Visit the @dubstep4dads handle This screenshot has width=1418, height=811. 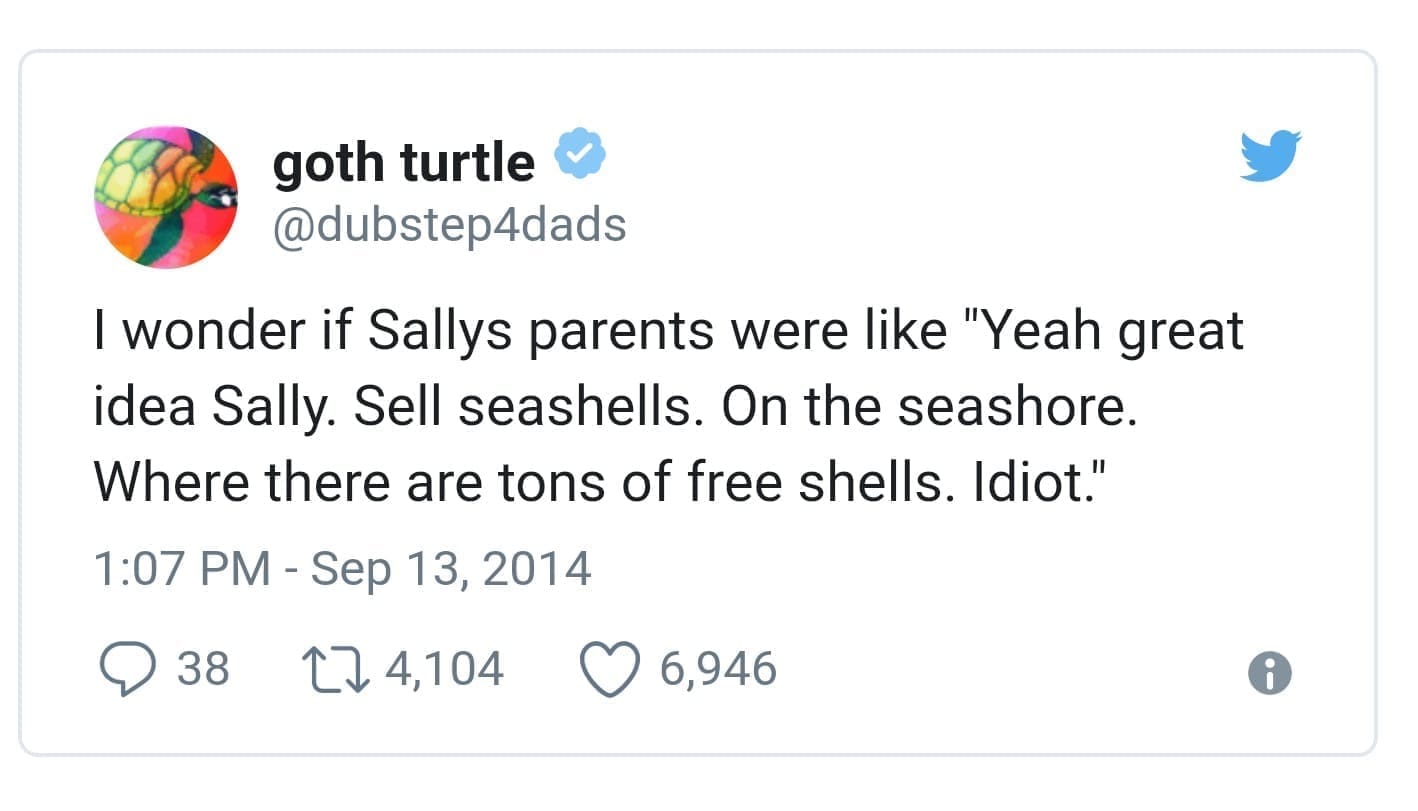449,224
